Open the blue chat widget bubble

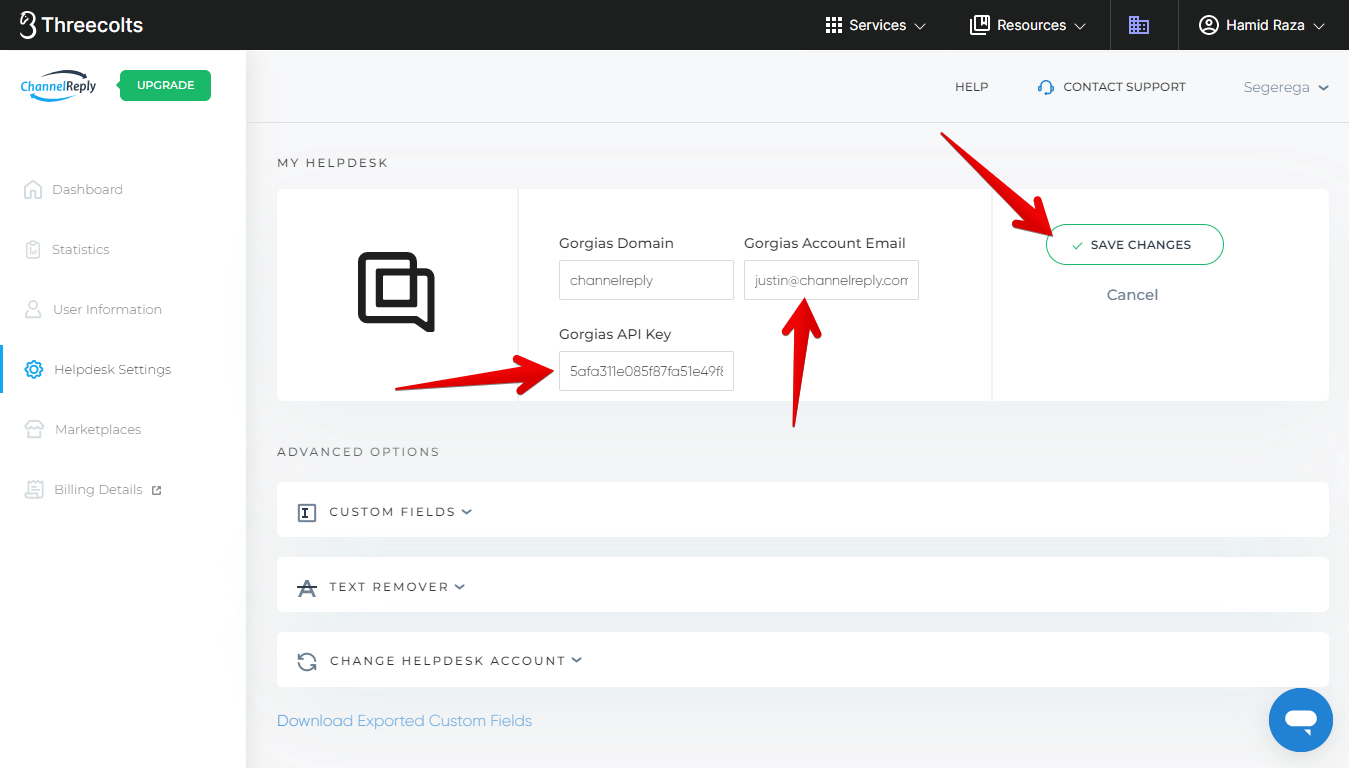coord(1300,720)
